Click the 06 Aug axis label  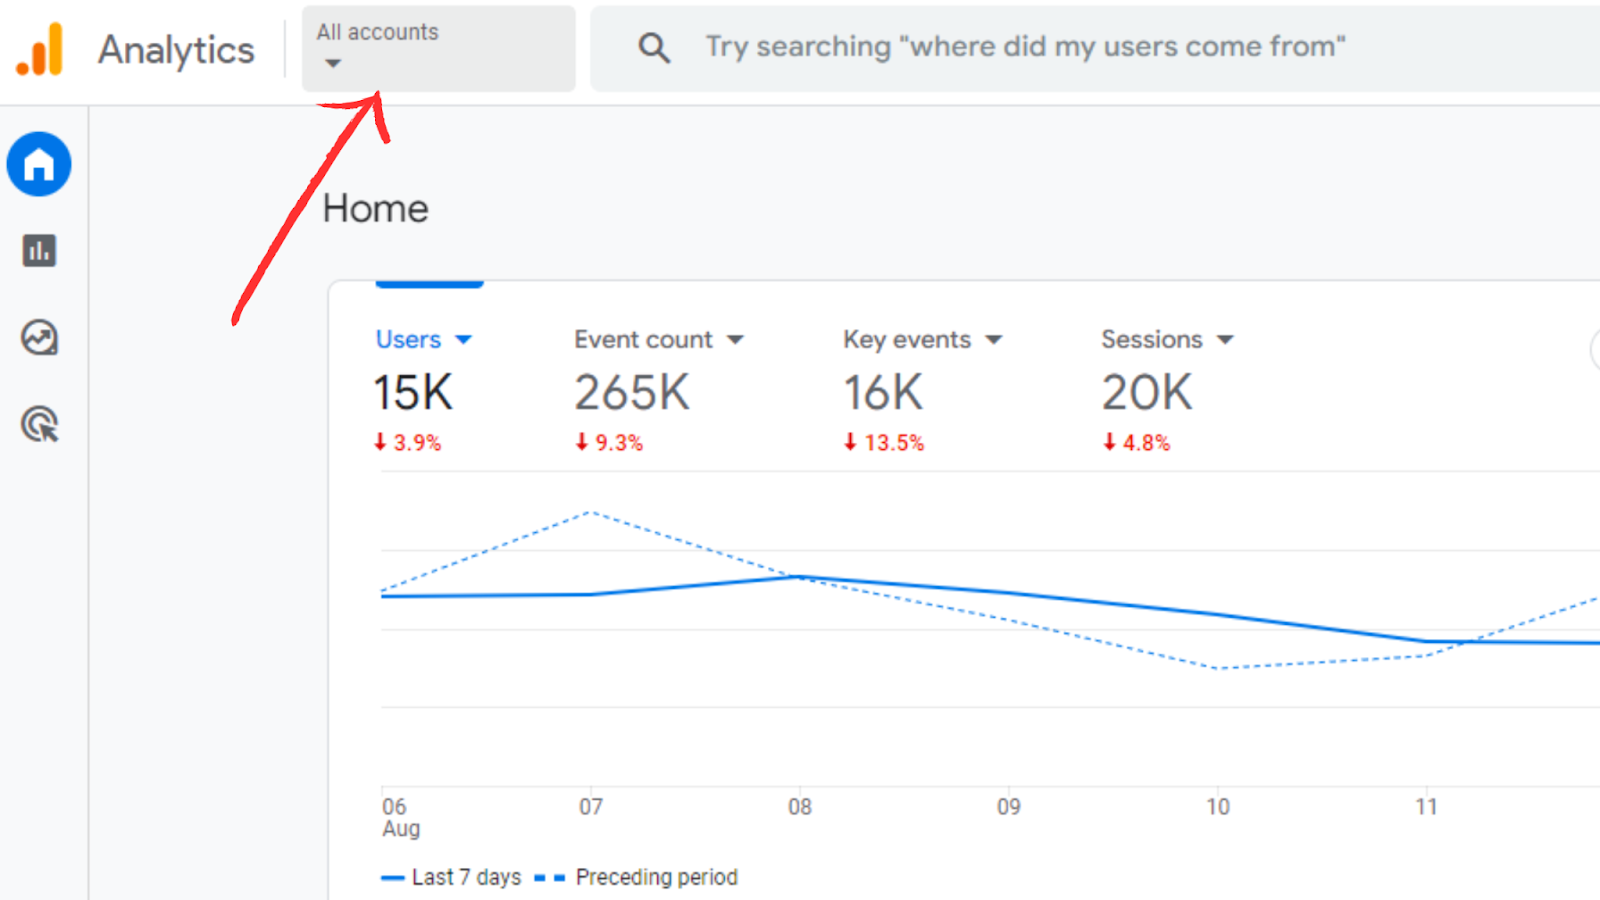click(400, 817)
